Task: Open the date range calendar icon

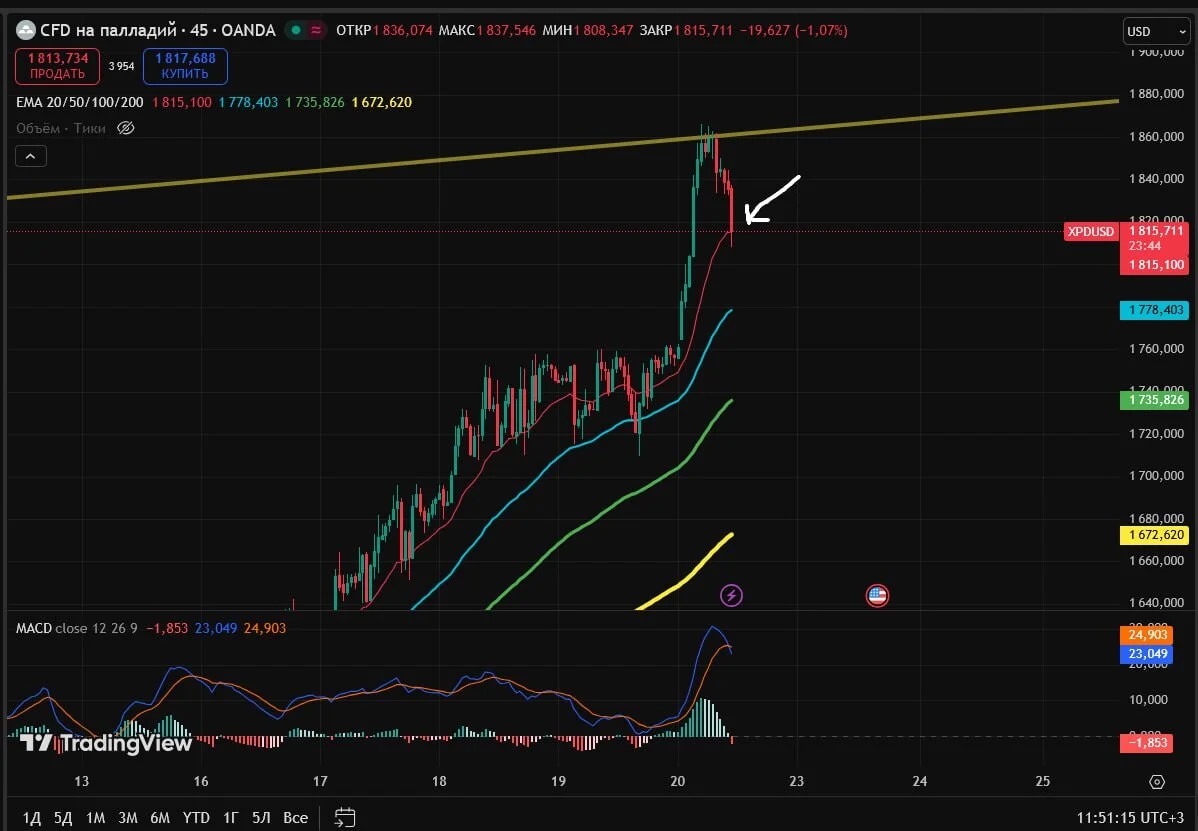Action: click(x=345, y=817)
